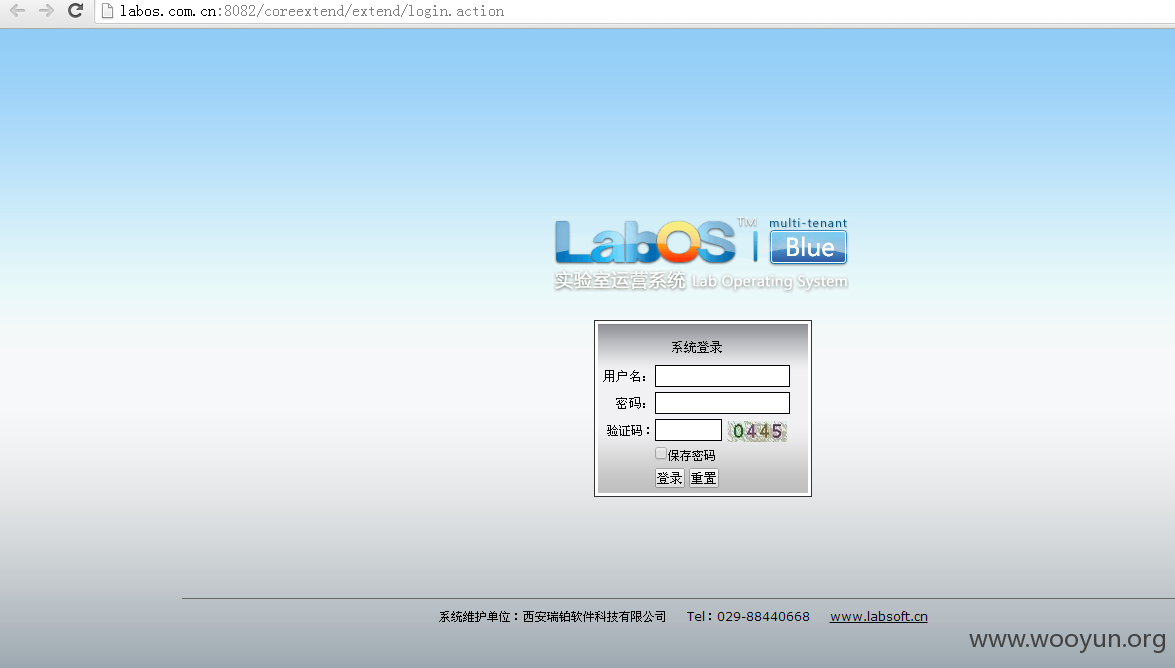The width and height of the screenshot is (1175, 668).
Task: Click the 系统登录 heading text
Action: click(x=697, y=347)
